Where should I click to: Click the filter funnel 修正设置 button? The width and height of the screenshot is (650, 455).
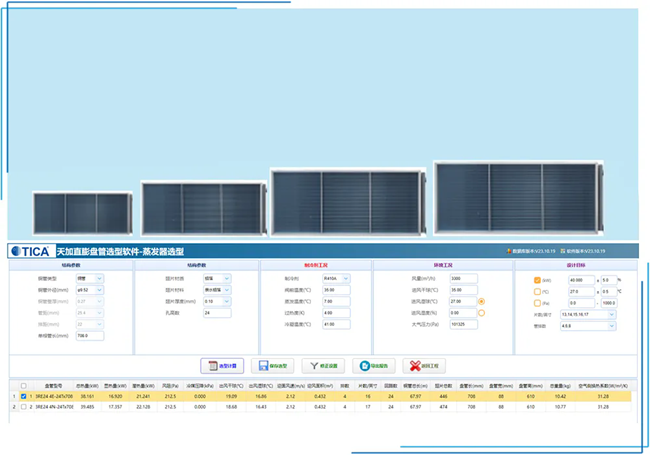tap(323, 366)
